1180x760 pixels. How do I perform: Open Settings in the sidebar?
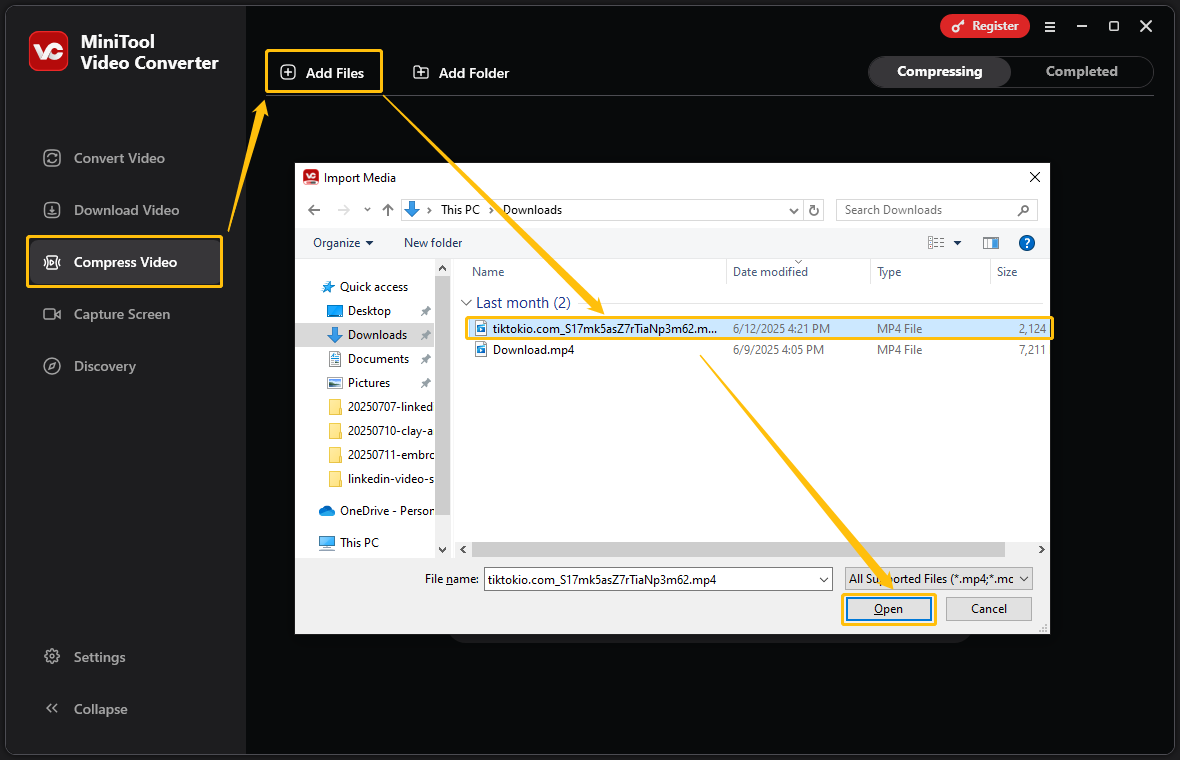[x=99, y=657]
